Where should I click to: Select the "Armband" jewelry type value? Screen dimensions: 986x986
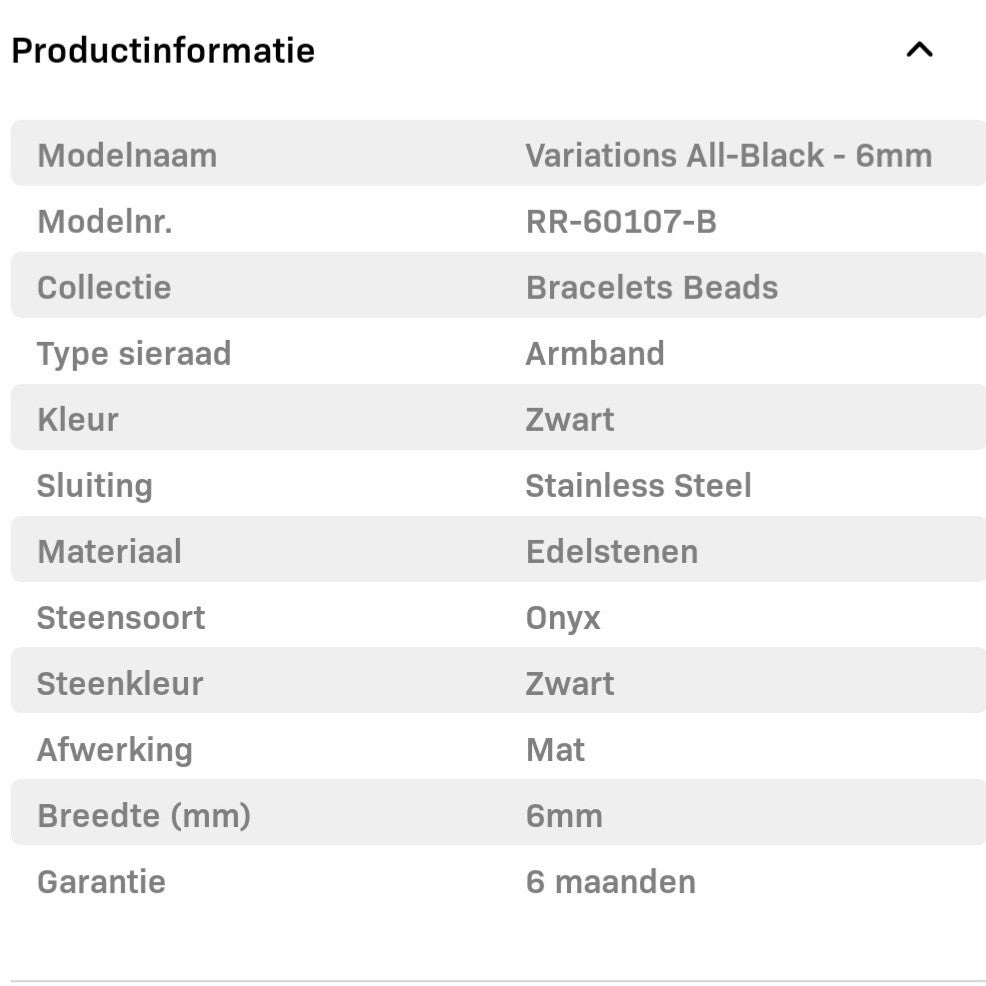coord(594,353)
